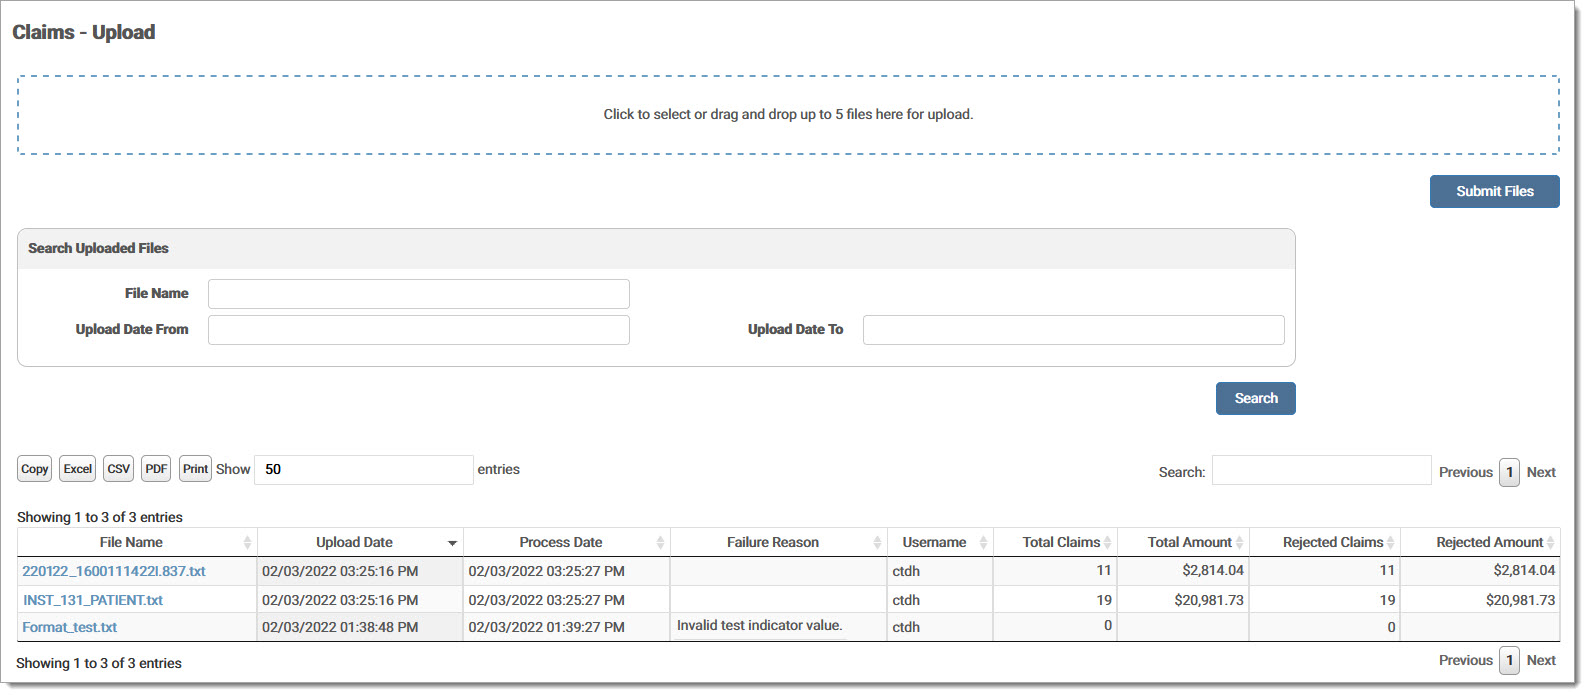1587x695 pixels.
Task: Export table as PDF
Action: click(x=156, y=469)
